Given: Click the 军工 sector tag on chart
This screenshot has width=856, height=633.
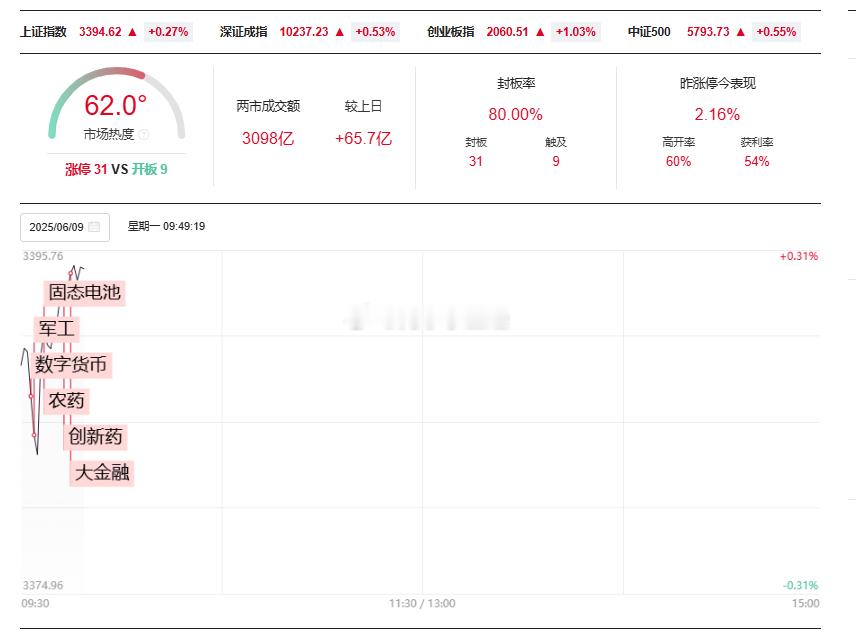Looking at the screenshot, I should (x=57, y=329).
